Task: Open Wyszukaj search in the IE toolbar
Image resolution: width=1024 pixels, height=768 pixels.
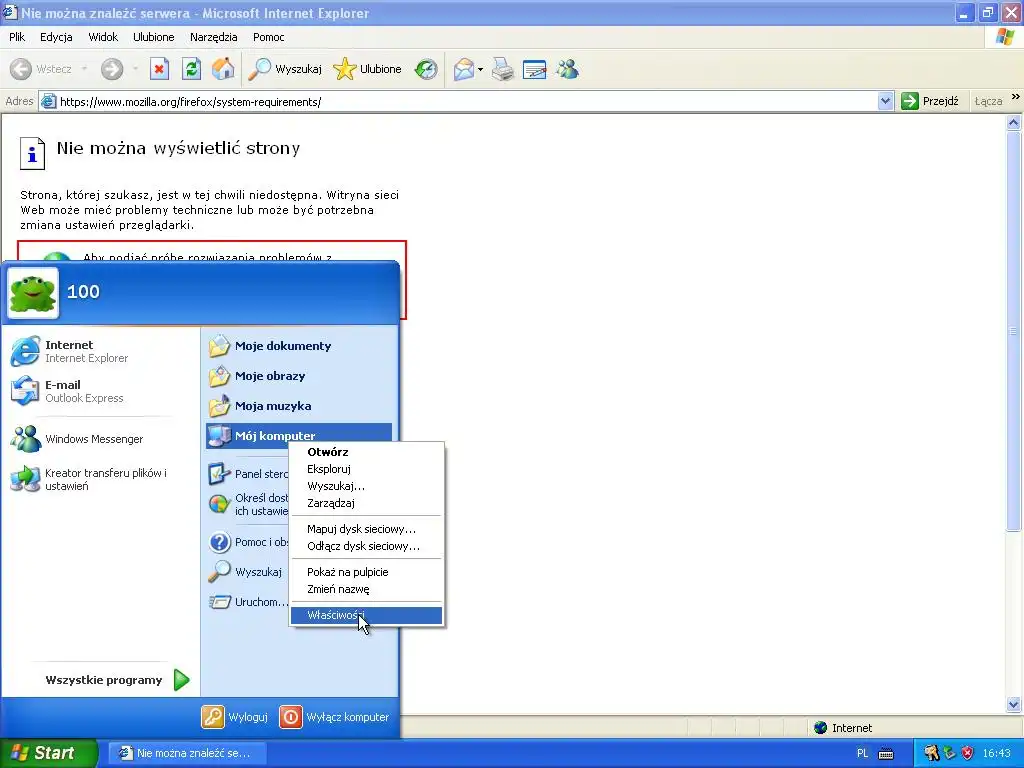Action: (x=285, y=69)
